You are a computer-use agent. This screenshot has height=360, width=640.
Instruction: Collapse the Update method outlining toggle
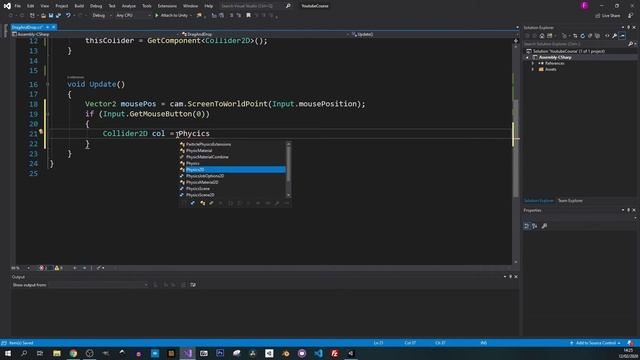tap(48, 84)
